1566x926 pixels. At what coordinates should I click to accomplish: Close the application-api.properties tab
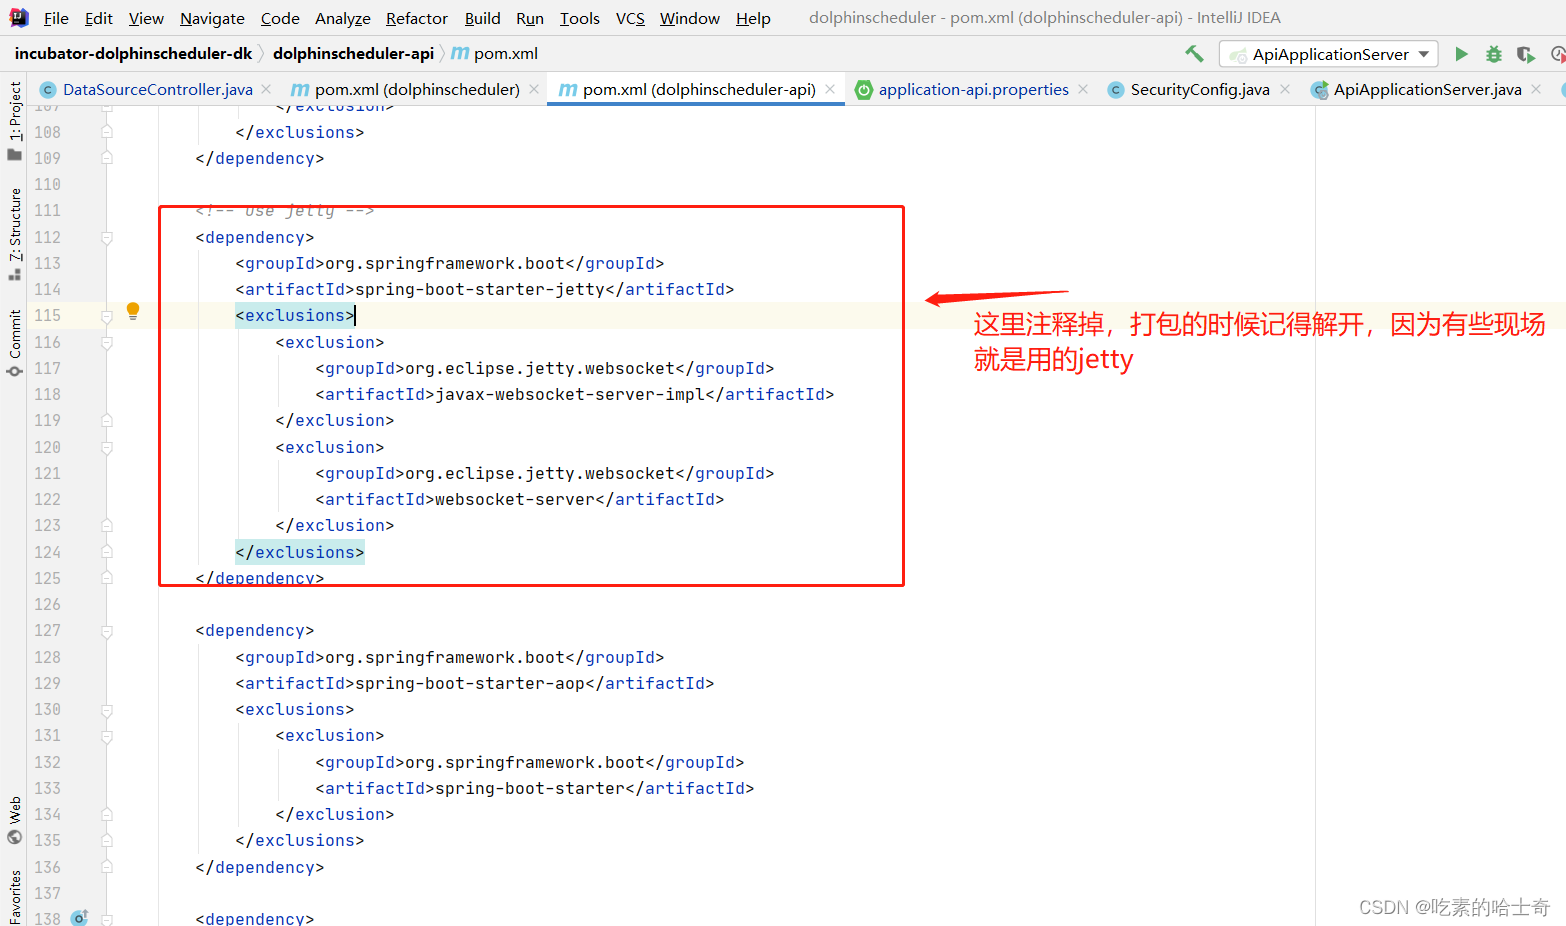pyautogui.click(x=1083, y=89)
